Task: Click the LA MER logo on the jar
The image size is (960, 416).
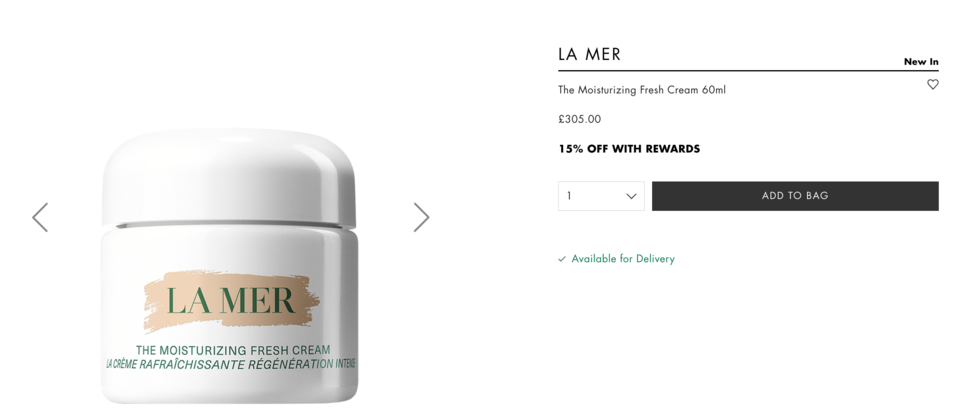Action: coord(230,301)
